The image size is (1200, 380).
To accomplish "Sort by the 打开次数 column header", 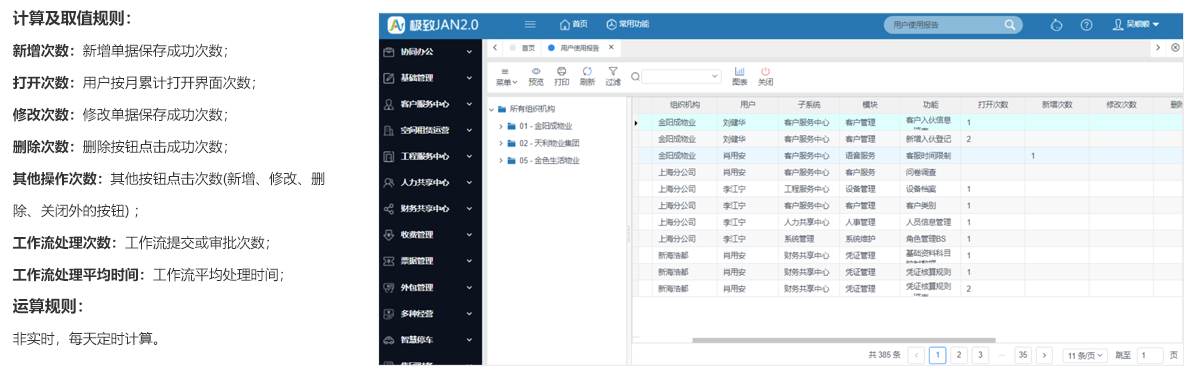I will [992, 104].
